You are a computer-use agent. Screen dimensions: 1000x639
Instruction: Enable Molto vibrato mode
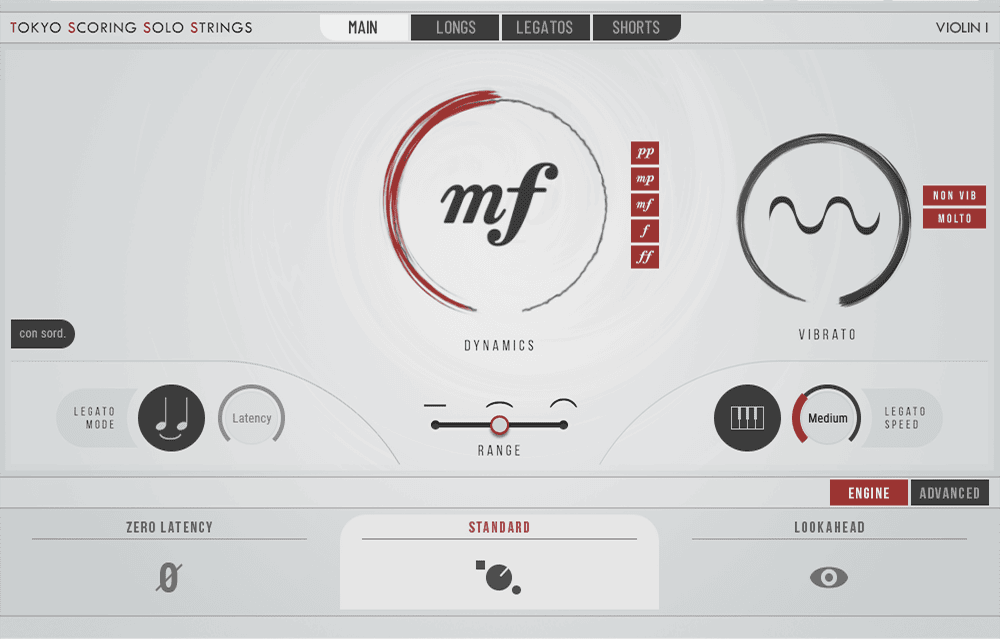[x=954, y=218]
